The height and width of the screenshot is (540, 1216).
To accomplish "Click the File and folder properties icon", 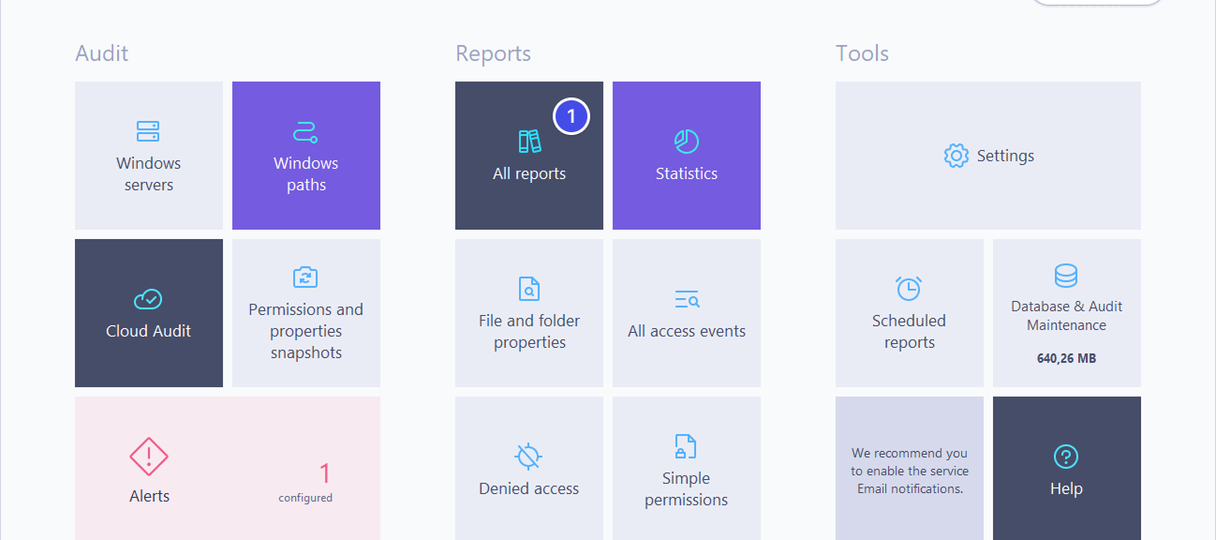I will coord(529,288).
